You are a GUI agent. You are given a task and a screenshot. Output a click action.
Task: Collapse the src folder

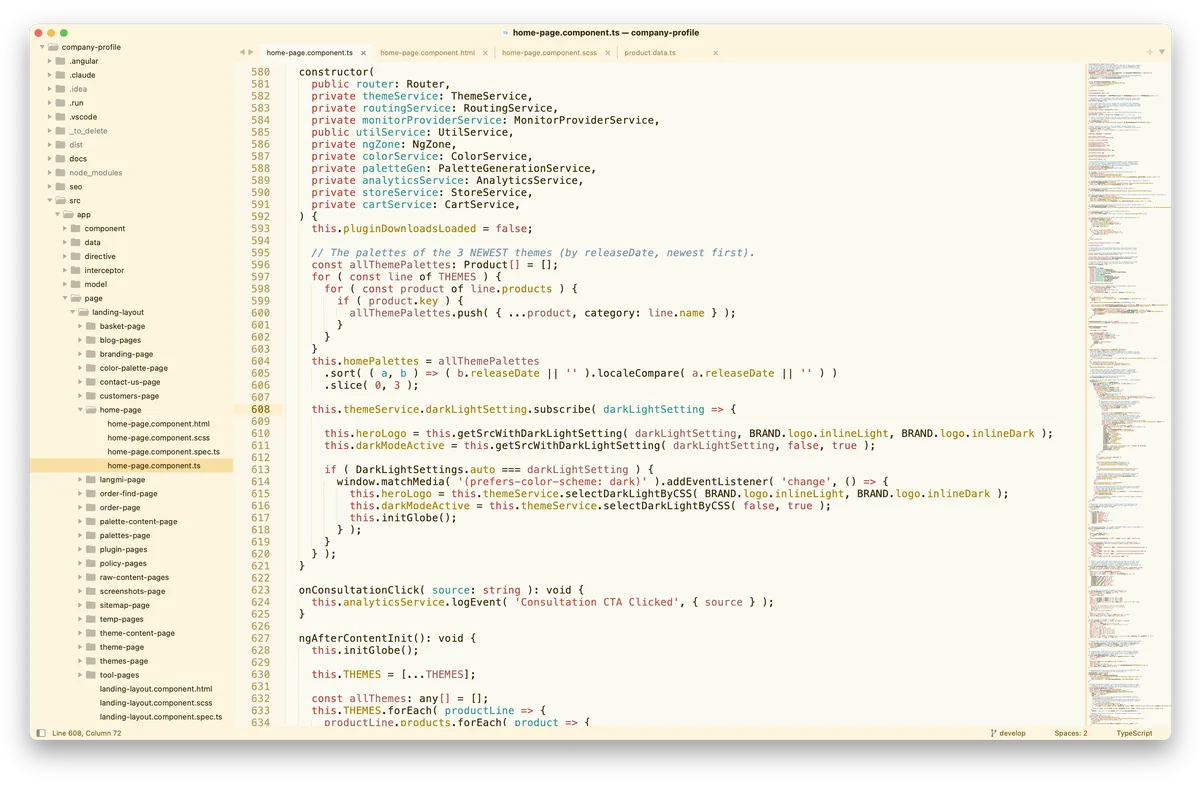49,200
